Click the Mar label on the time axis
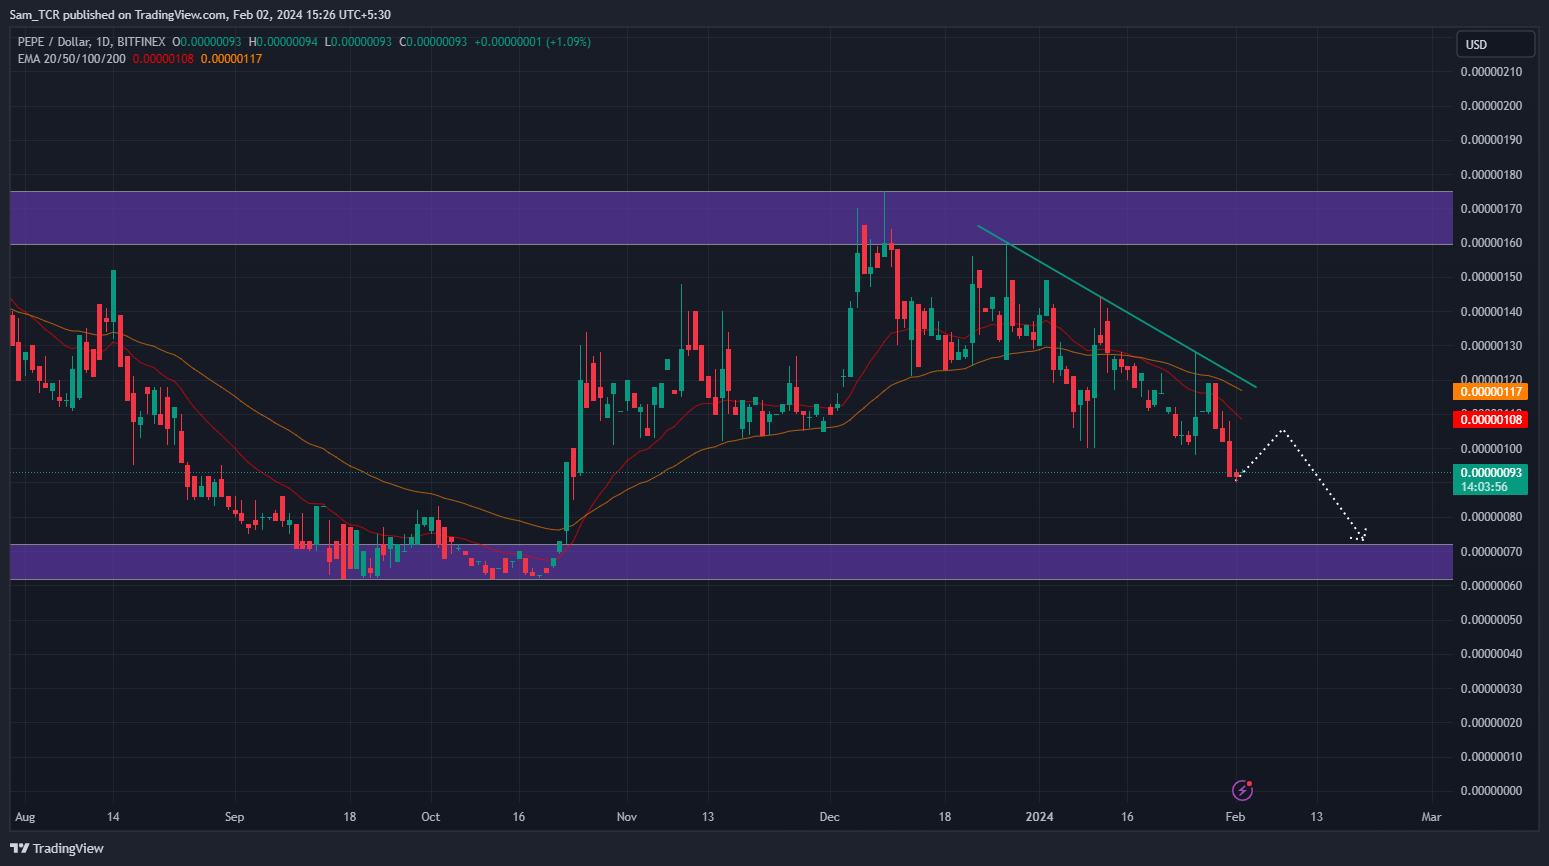 point(1432,817)
